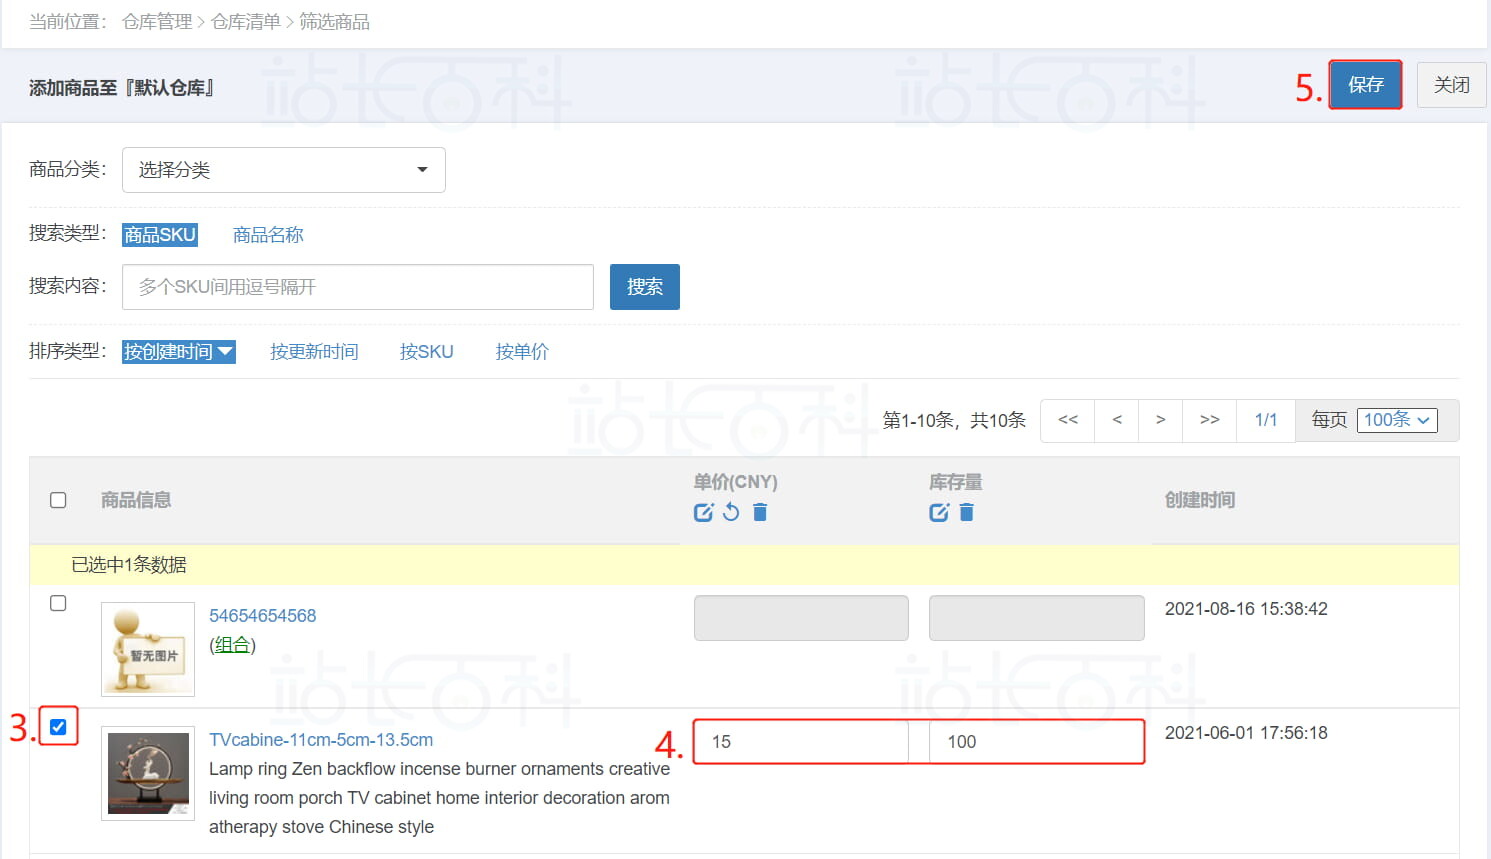This screenshot has width=1491, height=859.
Task: Click the 单价(CNY) column header
Action: (x=736, y=482)
